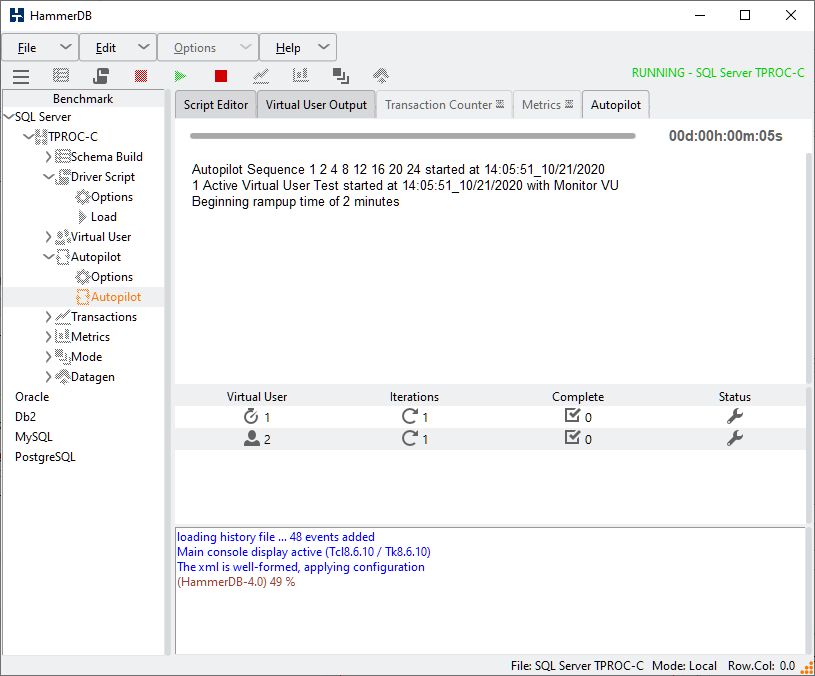The height and width of the screenshot is (676, 815).
Task: Click the 'Row.Col: 0.0' status bar entry
Action: pos(761,666)
